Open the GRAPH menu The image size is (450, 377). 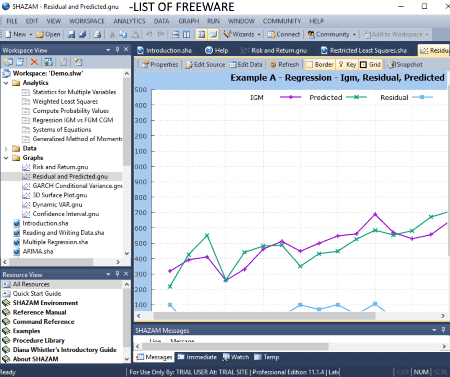point(189,21)
